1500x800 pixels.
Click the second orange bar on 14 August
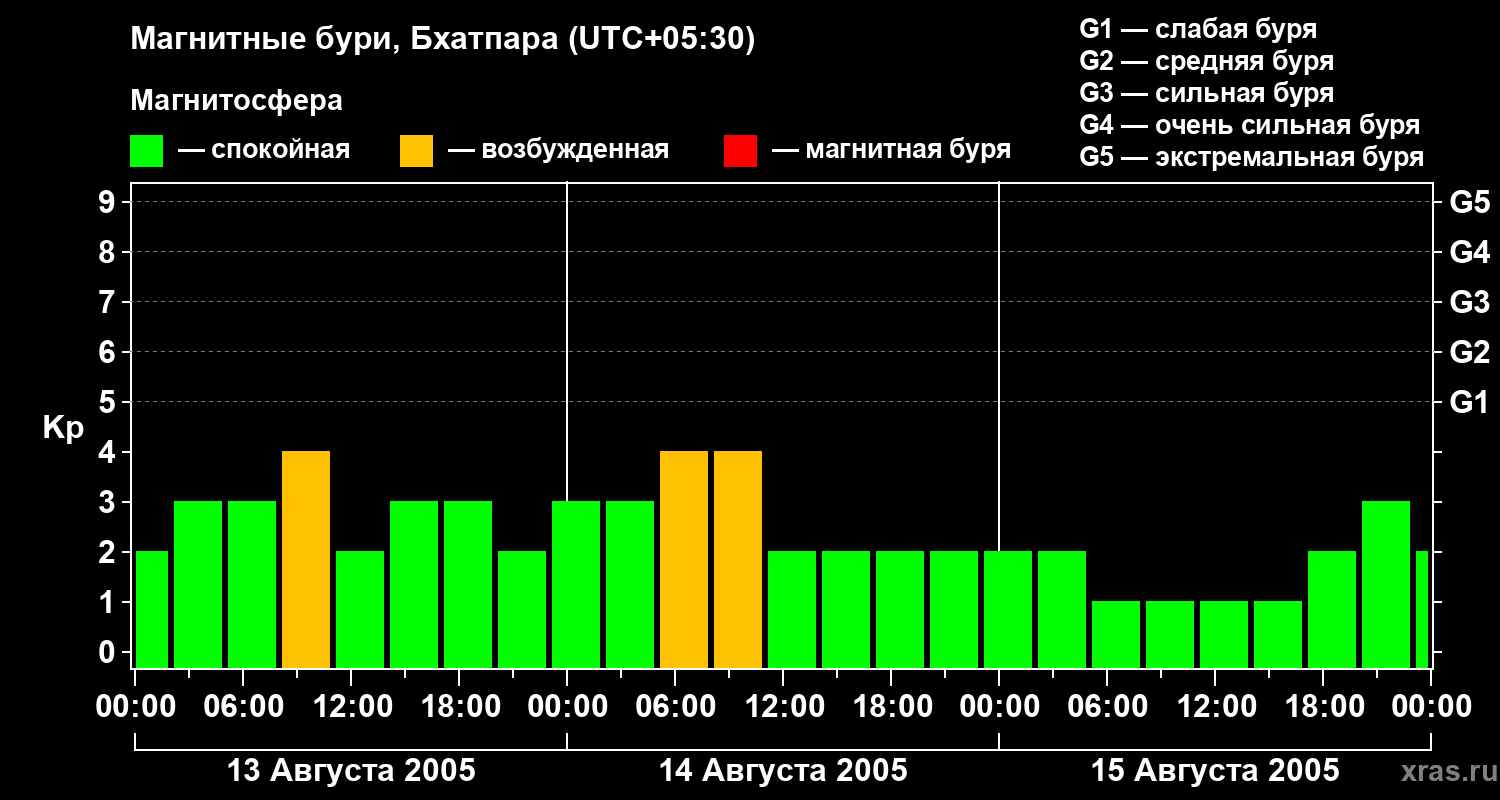coord(738,560)
